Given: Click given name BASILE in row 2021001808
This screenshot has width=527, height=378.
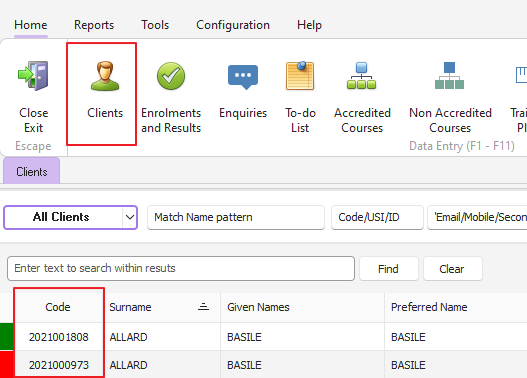Looking at the screenshot, I should [244, 337].
